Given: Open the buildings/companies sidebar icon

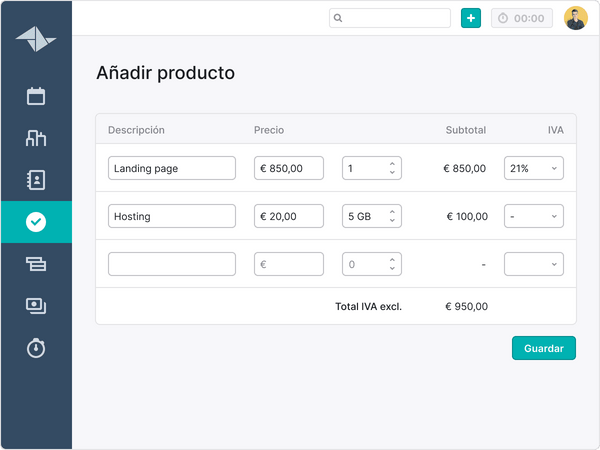Looking at the screenshot, I should (36, 138).
